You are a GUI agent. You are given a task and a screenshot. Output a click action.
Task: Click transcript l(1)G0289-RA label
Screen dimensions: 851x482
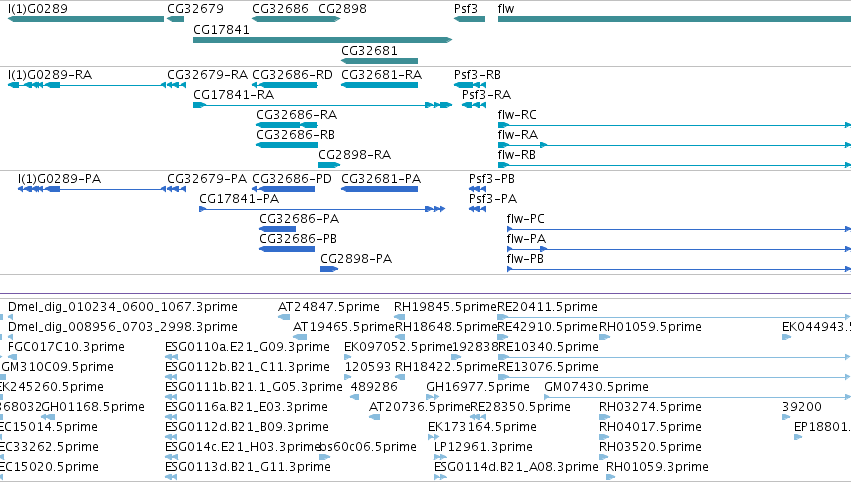coord(50,74)
